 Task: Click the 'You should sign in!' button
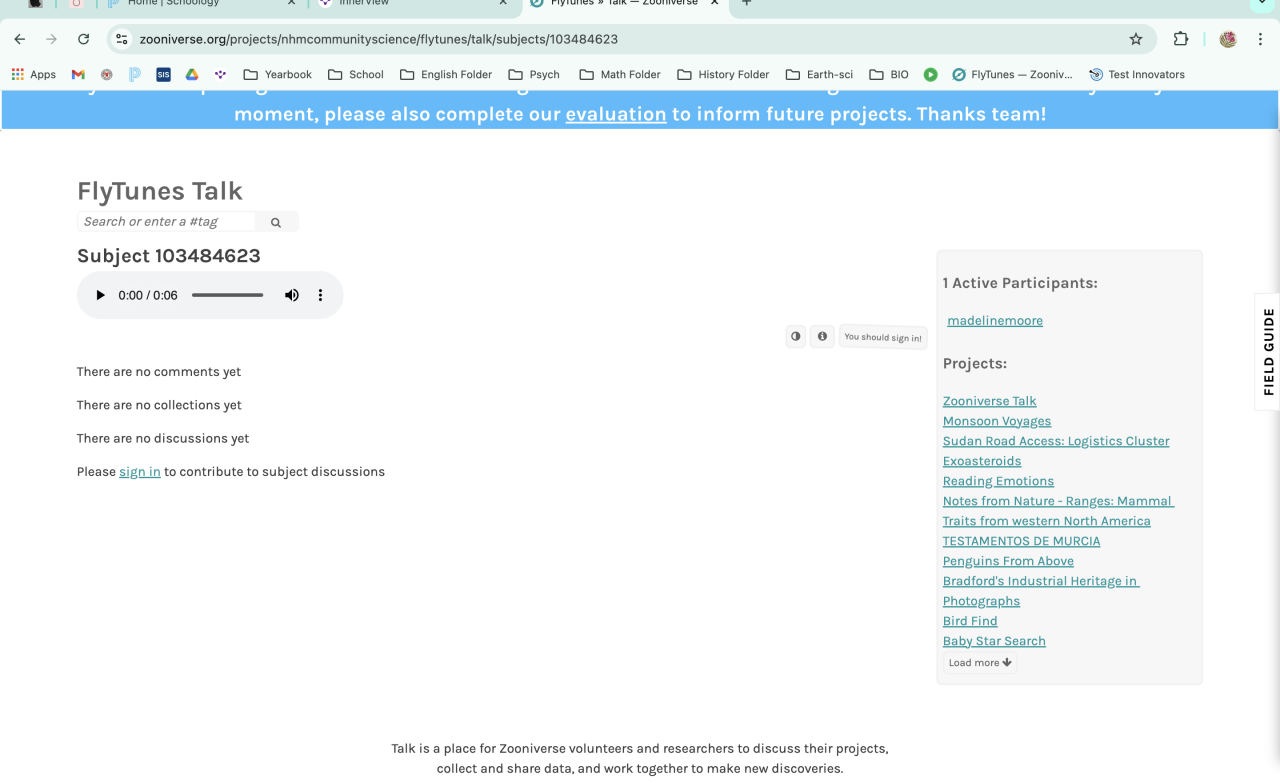click(883, 337)
